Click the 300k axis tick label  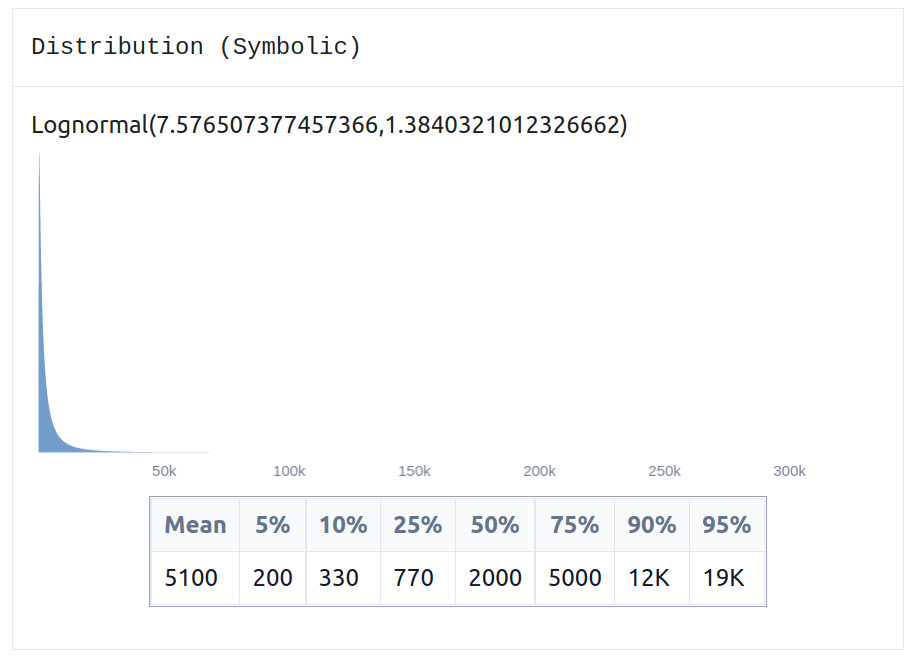pos(790,471)
